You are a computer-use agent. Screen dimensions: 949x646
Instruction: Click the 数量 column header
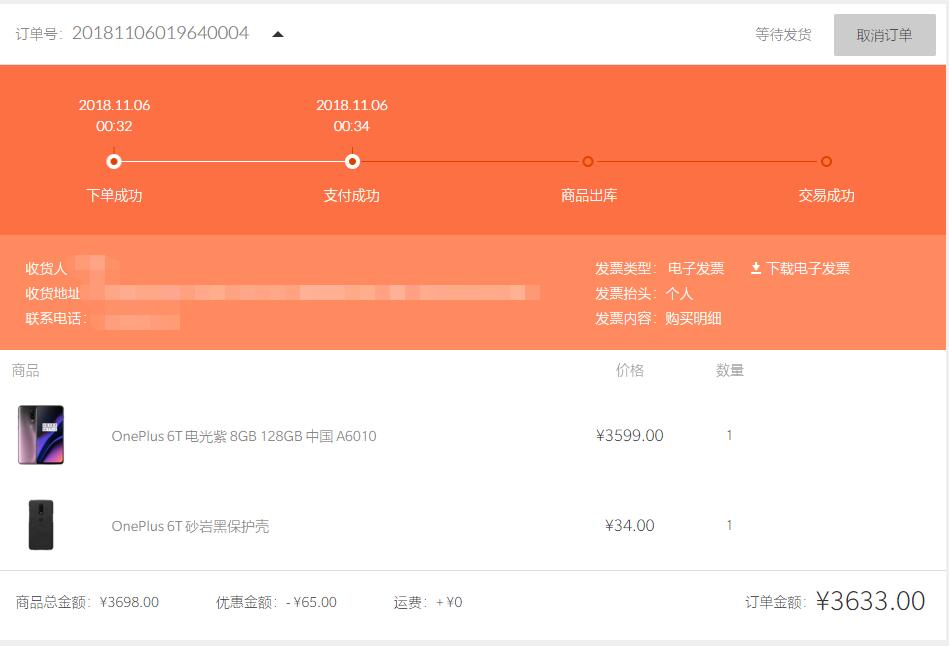729,370
